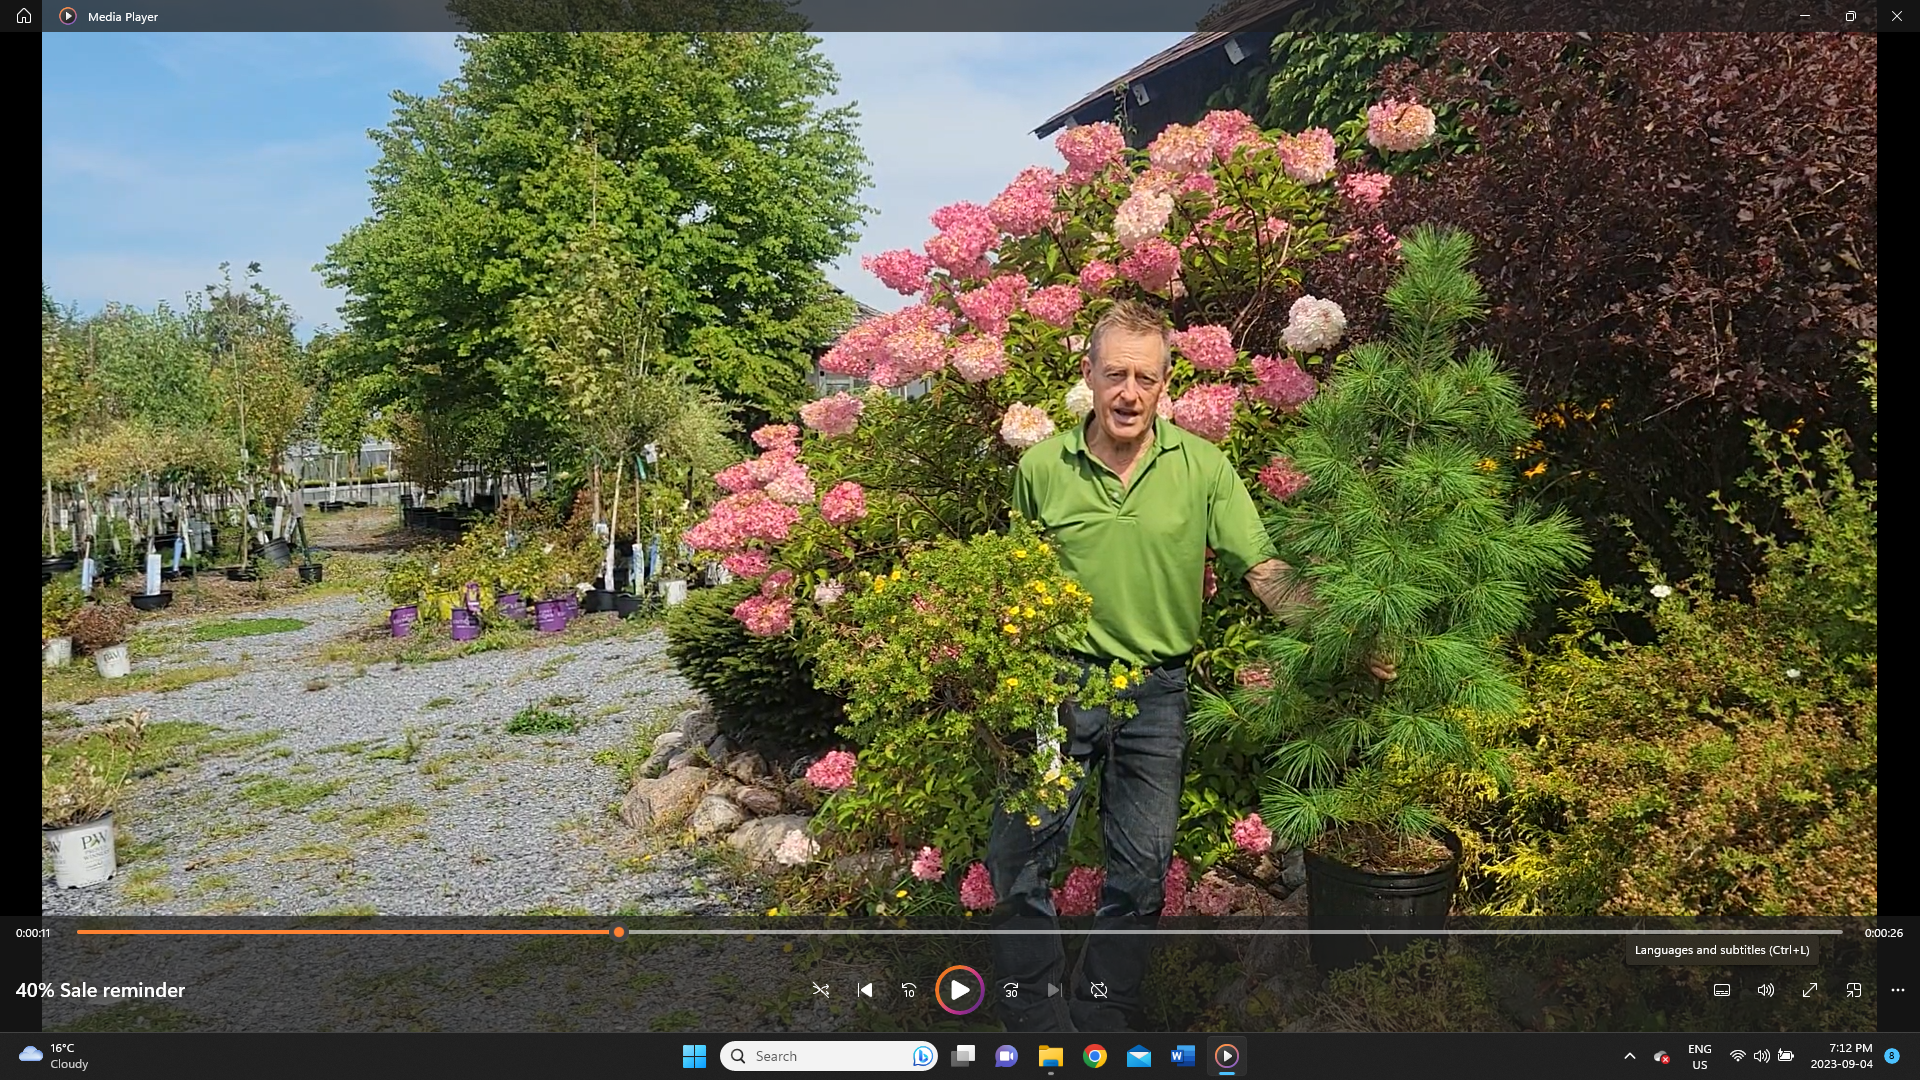
Task: Skip forward 30 seconds
Action: point(1011,990)
